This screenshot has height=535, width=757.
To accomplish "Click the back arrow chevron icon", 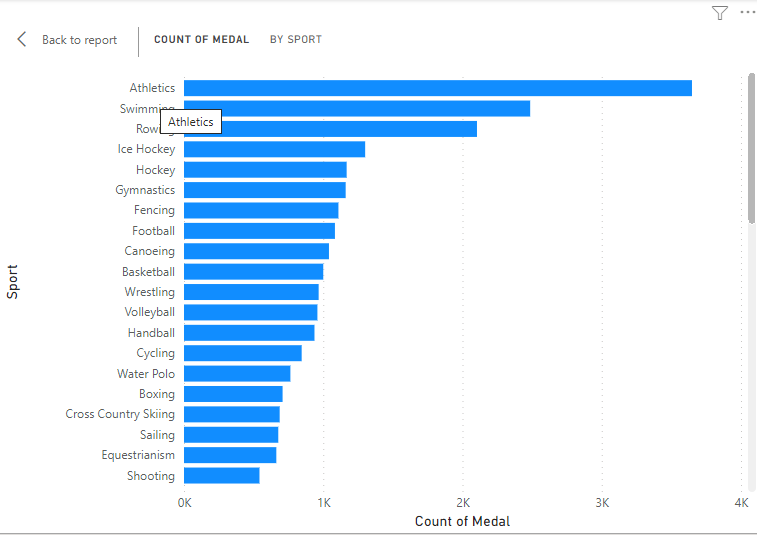I will point(22,40).
